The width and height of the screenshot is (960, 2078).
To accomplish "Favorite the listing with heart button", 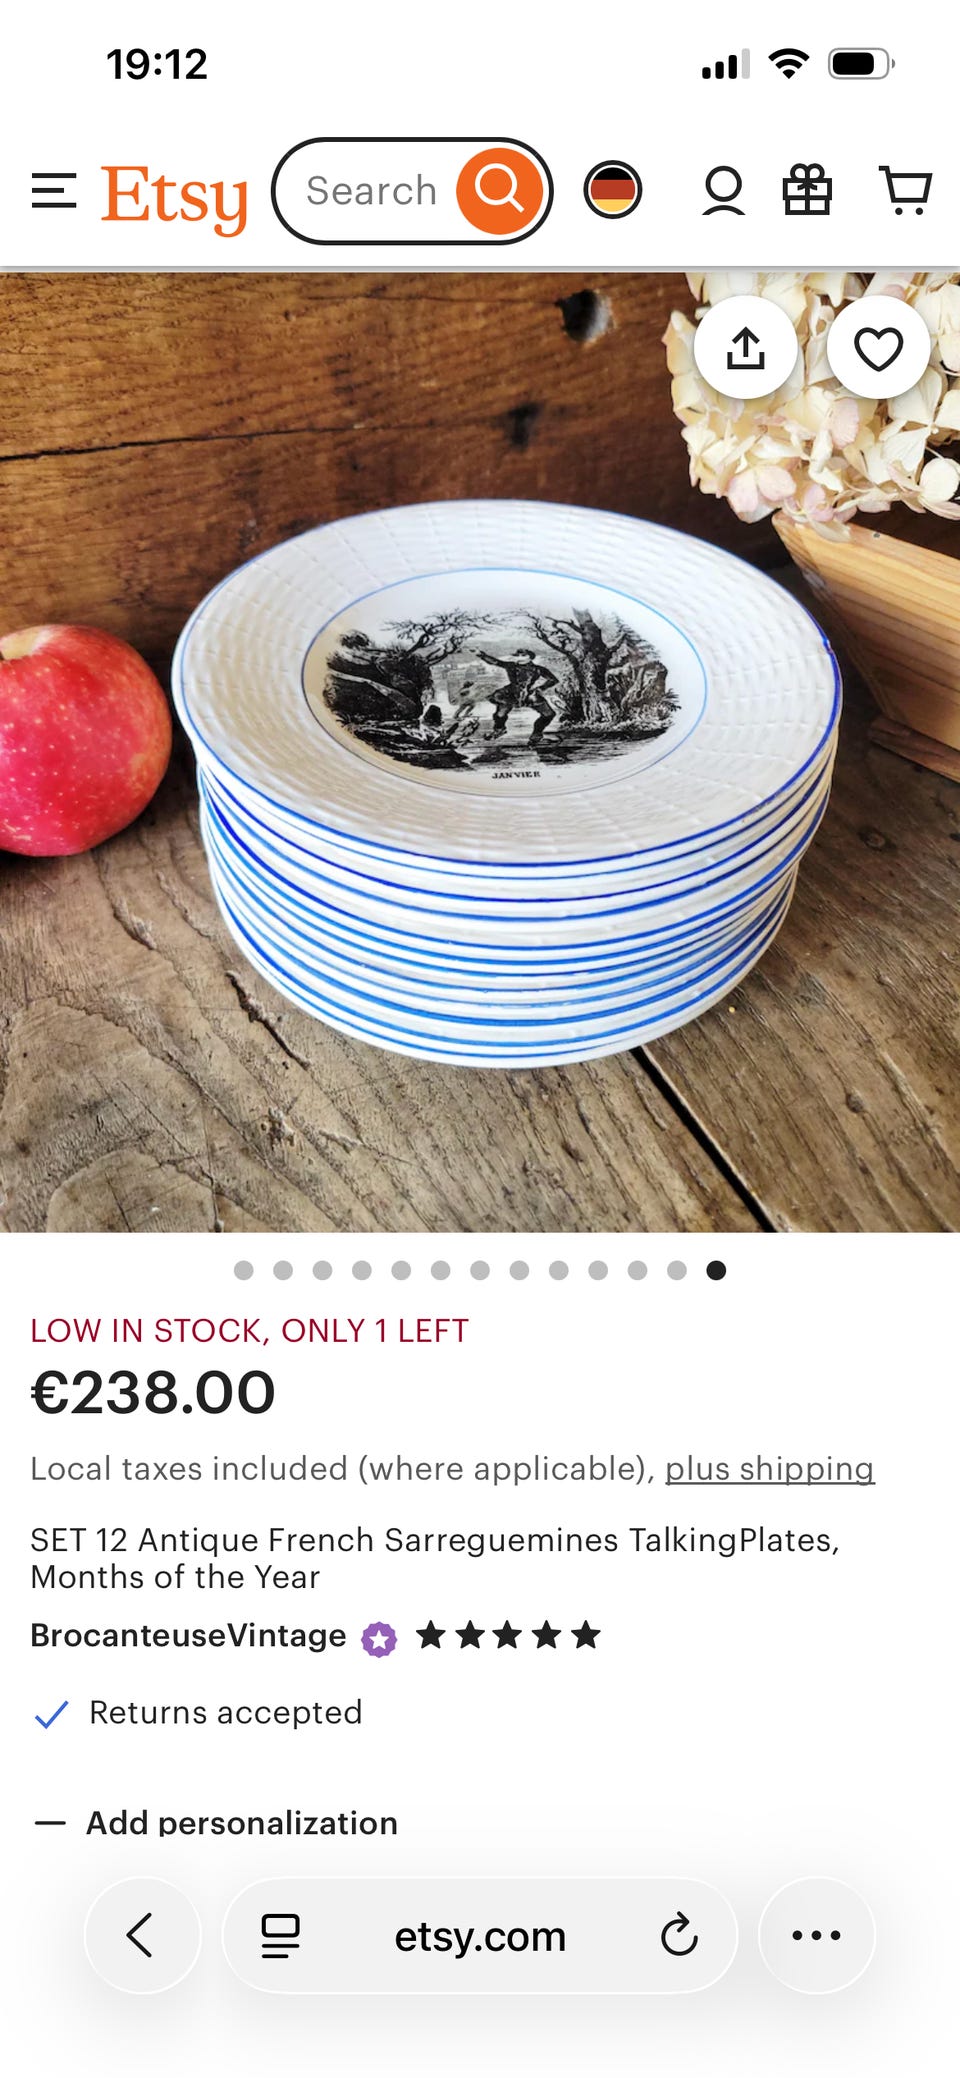I will tap(878, 348).
